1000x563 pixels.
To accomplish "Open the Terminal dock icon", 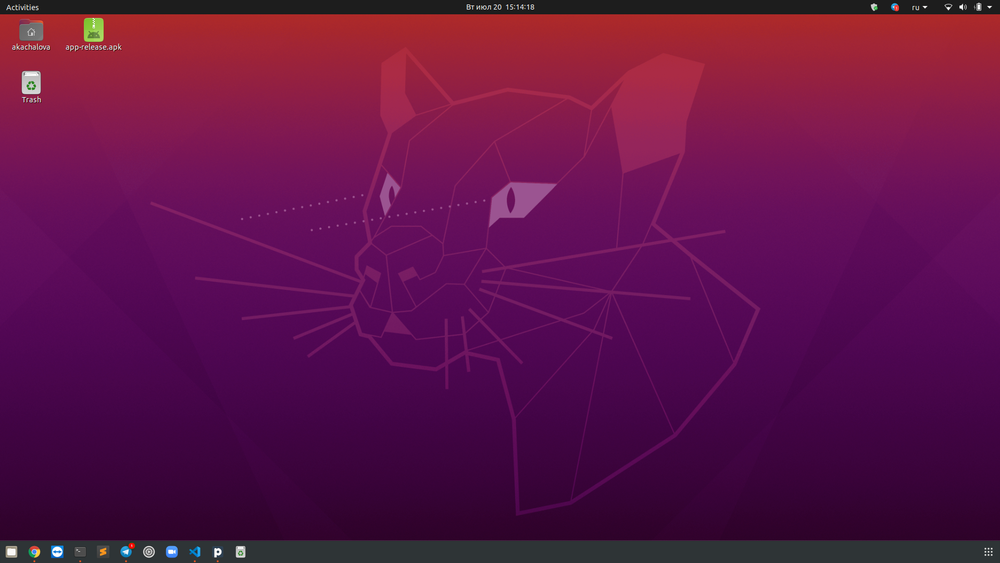I will pos(80,552).
